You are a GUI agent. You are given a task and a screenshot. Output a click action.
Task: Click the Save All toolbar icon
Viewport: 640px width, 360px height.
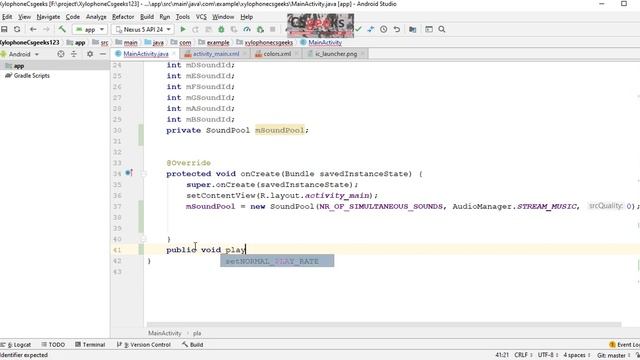coord(4,29)
